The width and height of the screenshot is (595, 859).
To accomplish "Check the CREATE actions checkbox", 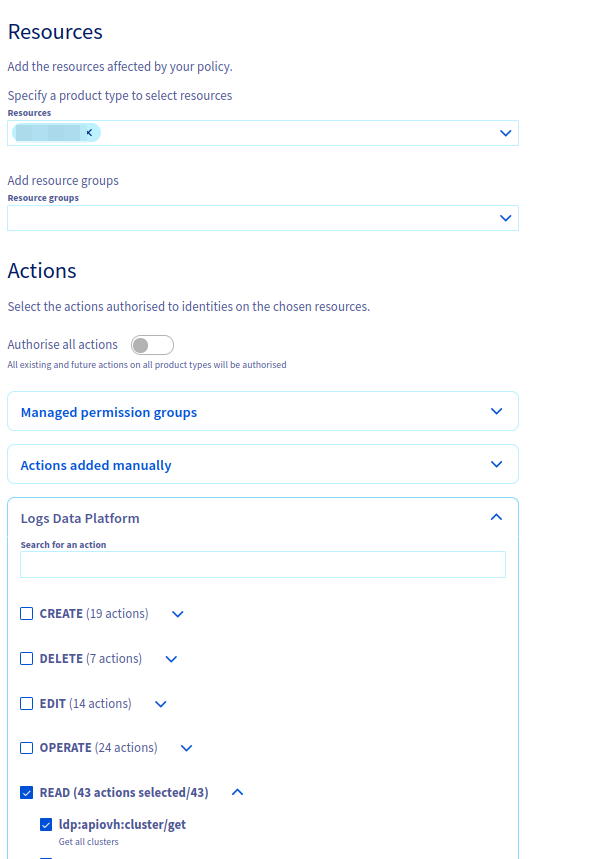I will [26, 613].
